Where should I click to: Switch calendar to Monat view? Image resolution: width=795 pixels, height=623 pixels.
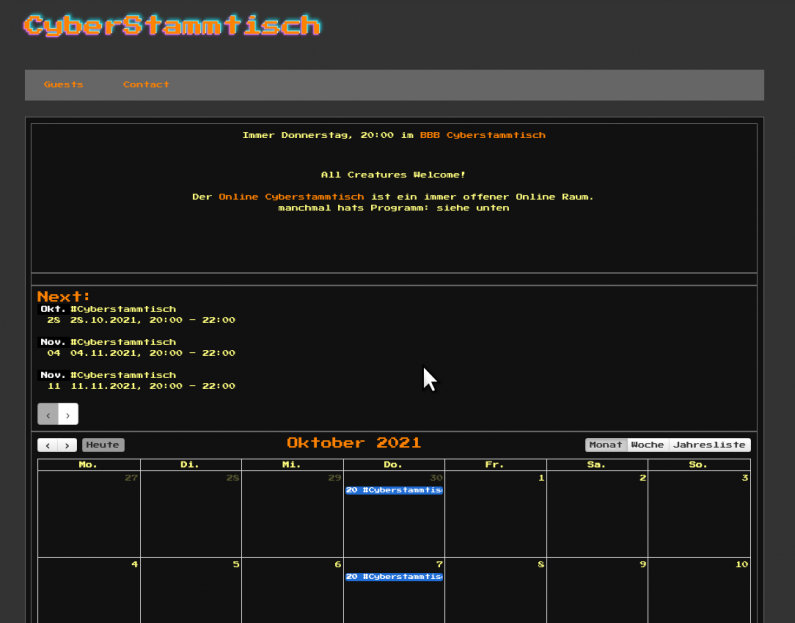point(605,445)
